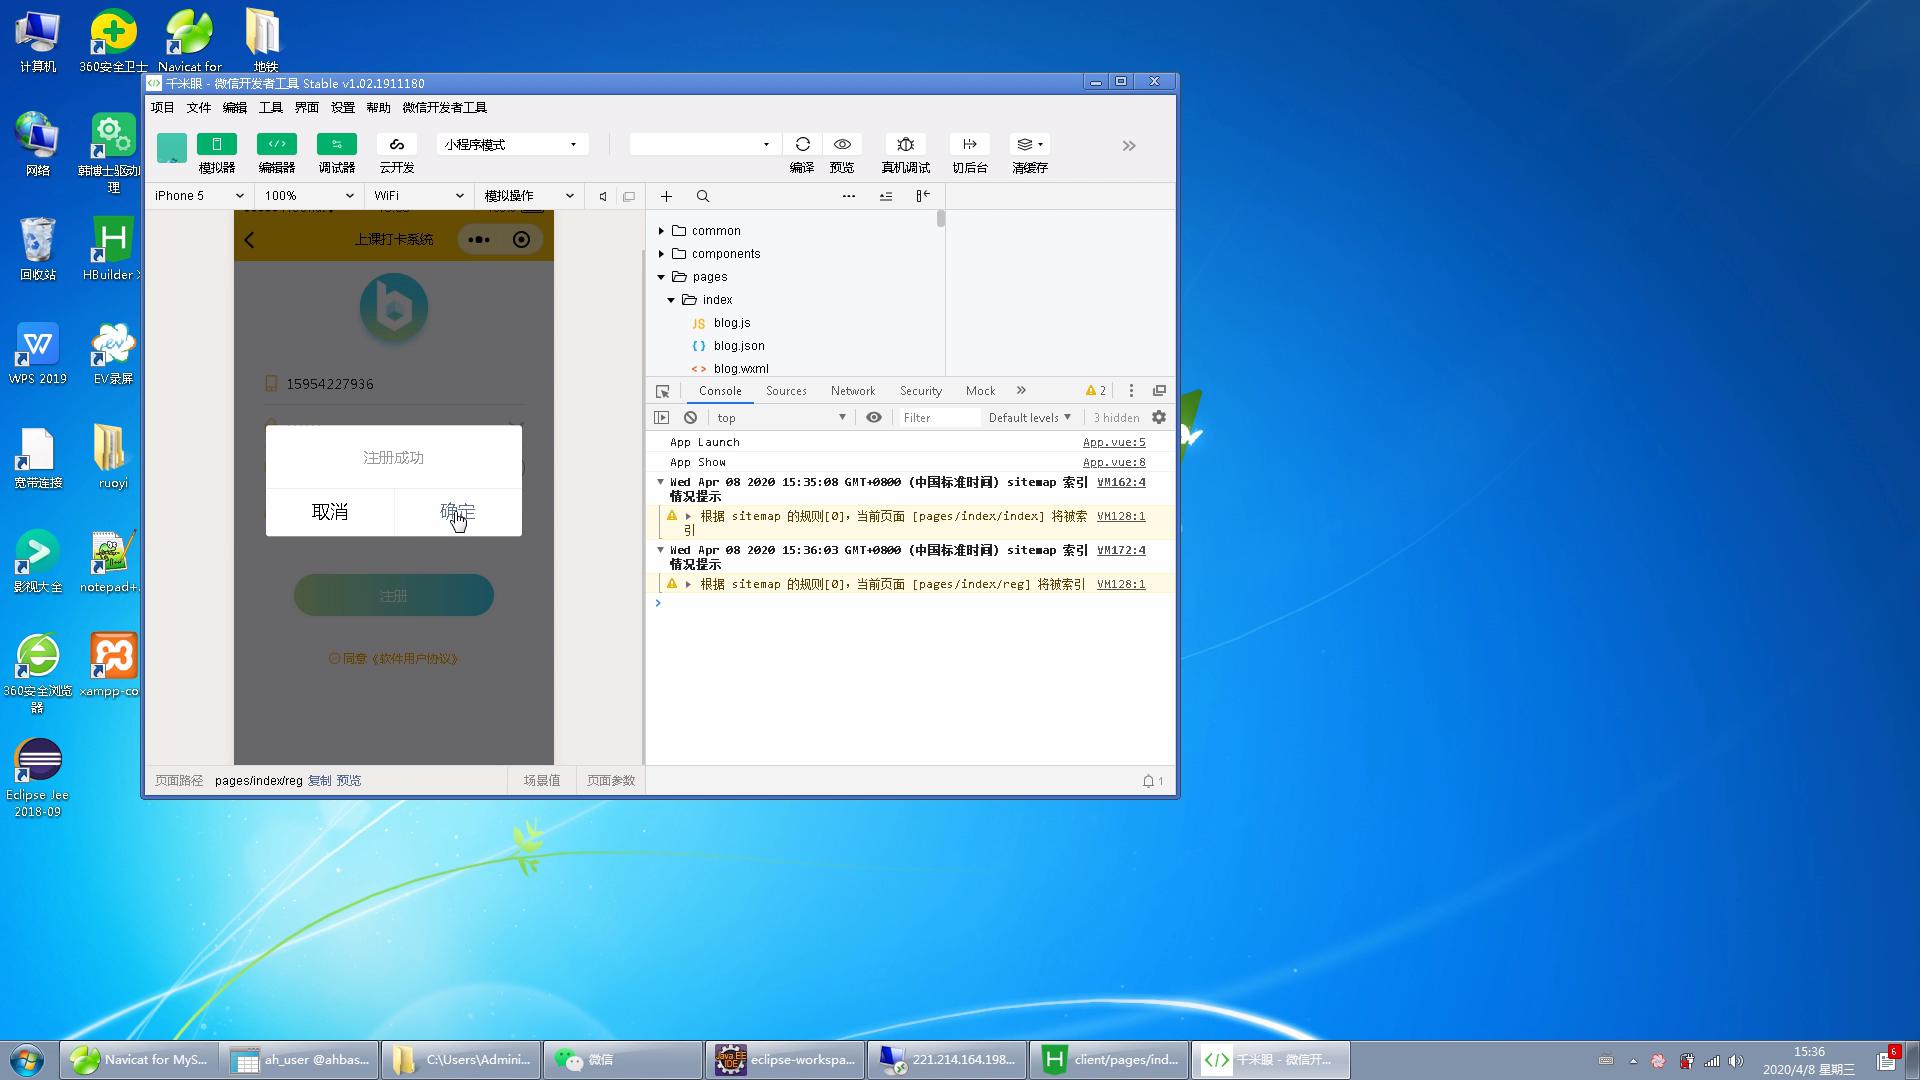Toggle the element inspector picker
This screenshot has height=1080, width=1920.
click(x=662, y=391)
